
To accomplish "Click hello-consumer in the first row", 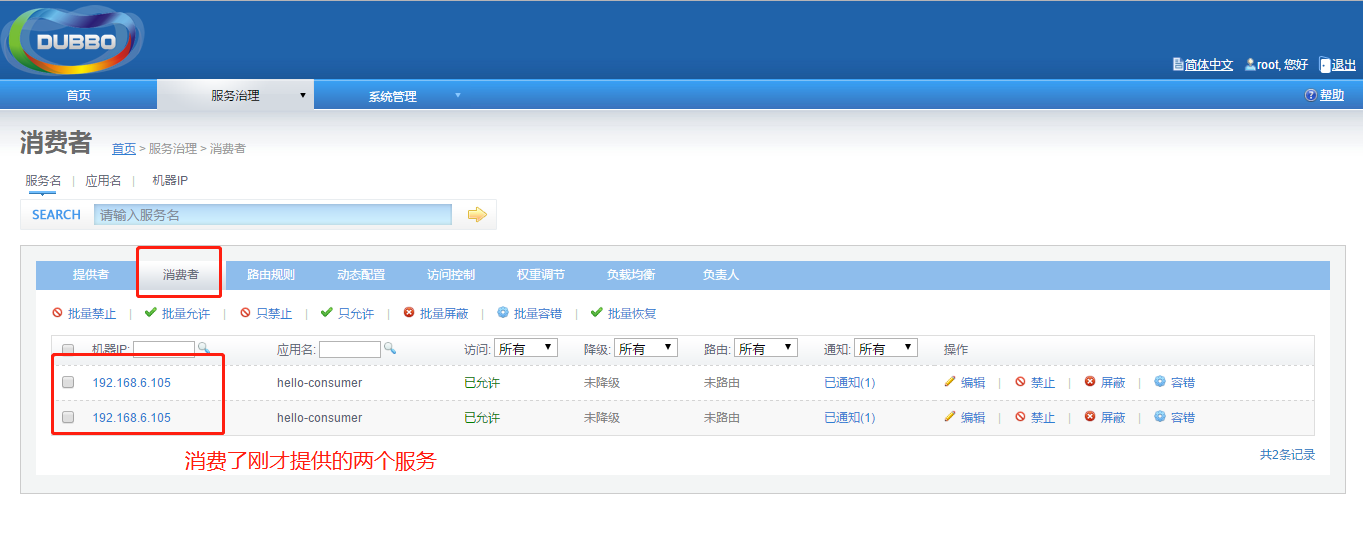I will click(x=319, y=382).
